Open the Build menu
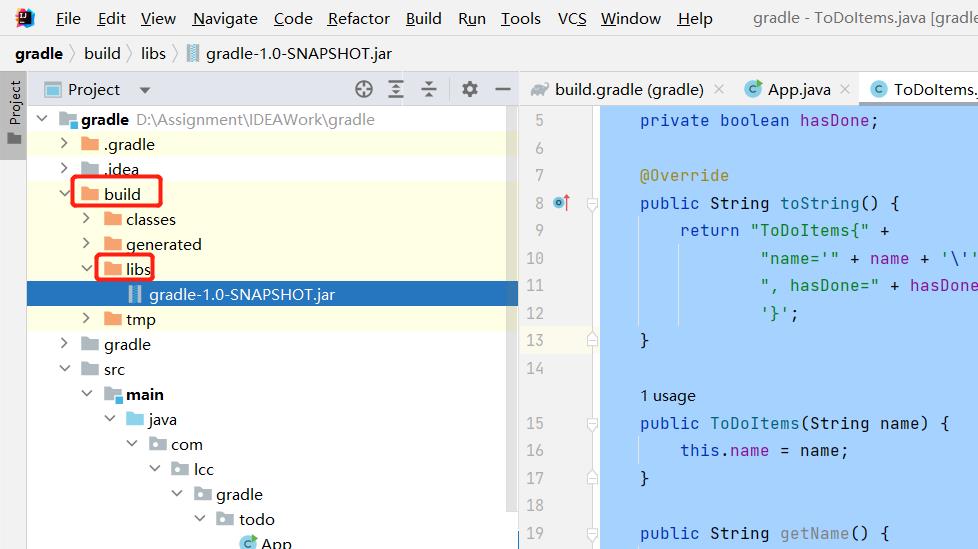This screenshot has height=549, width=978. pyautogui.click(x=424, y=19)
